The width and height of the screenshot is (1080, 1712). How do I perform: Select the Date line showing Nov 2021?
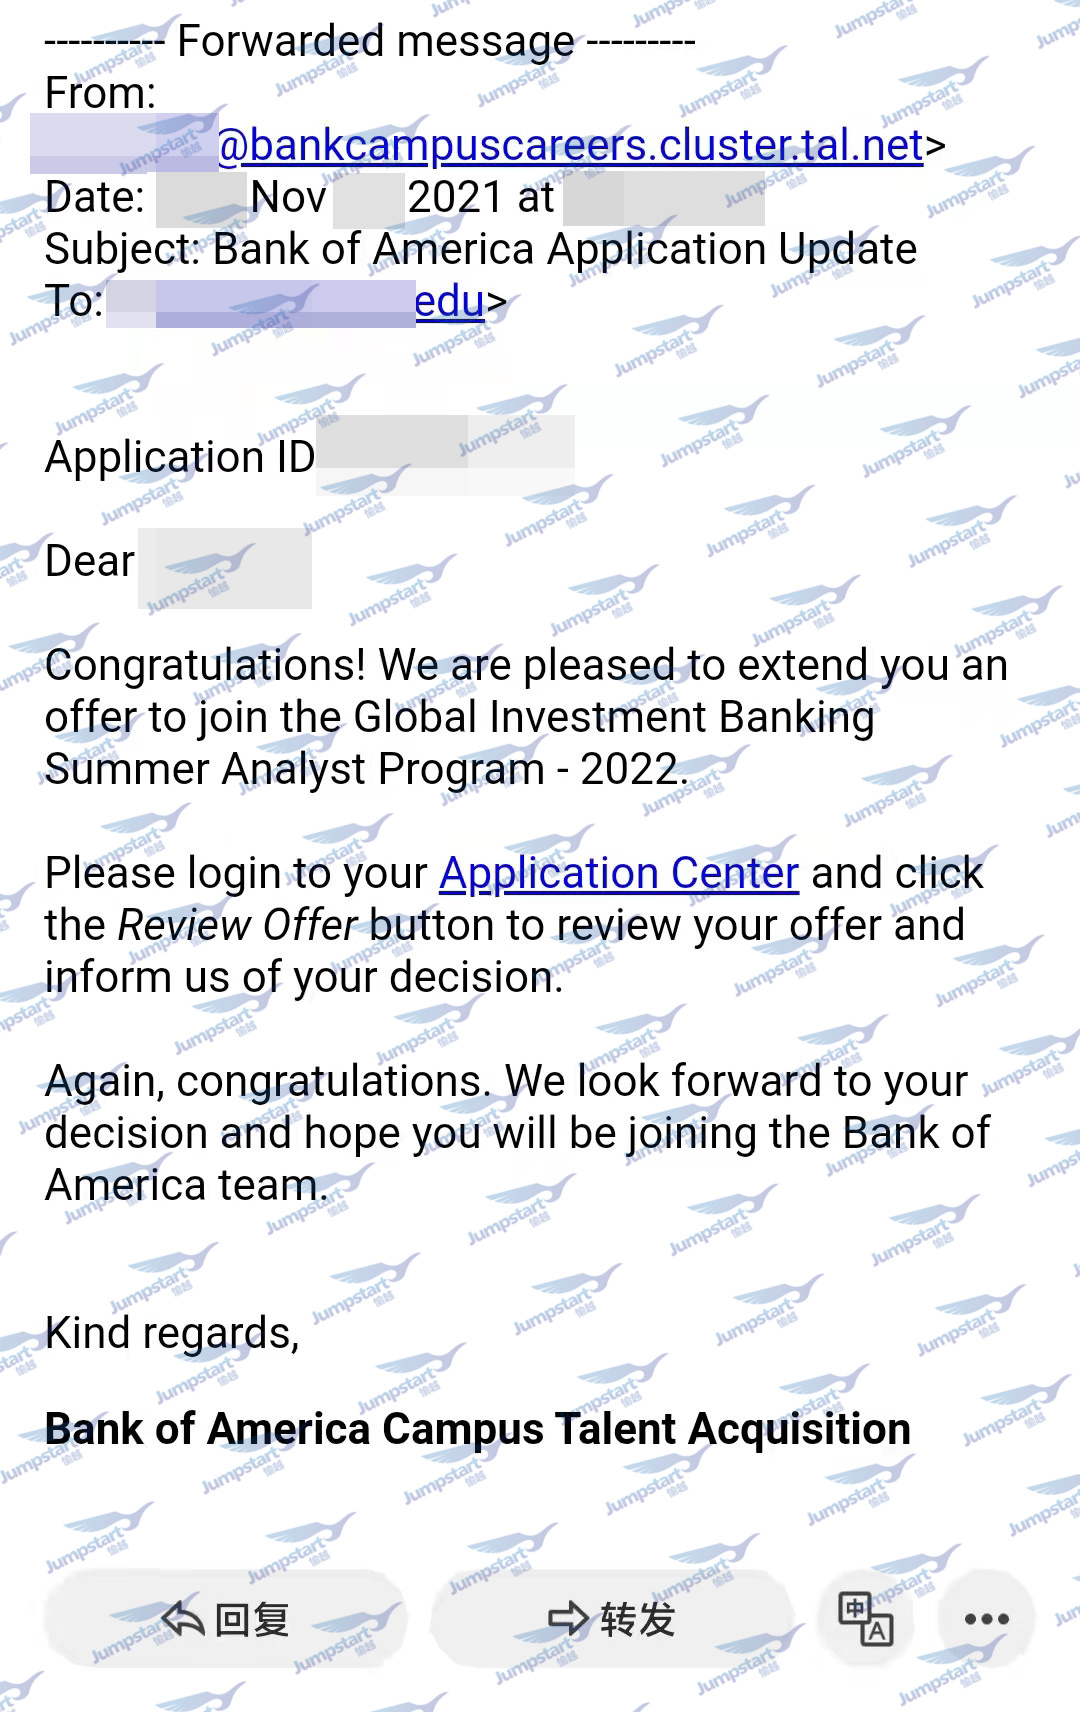(x=405, y=198)
